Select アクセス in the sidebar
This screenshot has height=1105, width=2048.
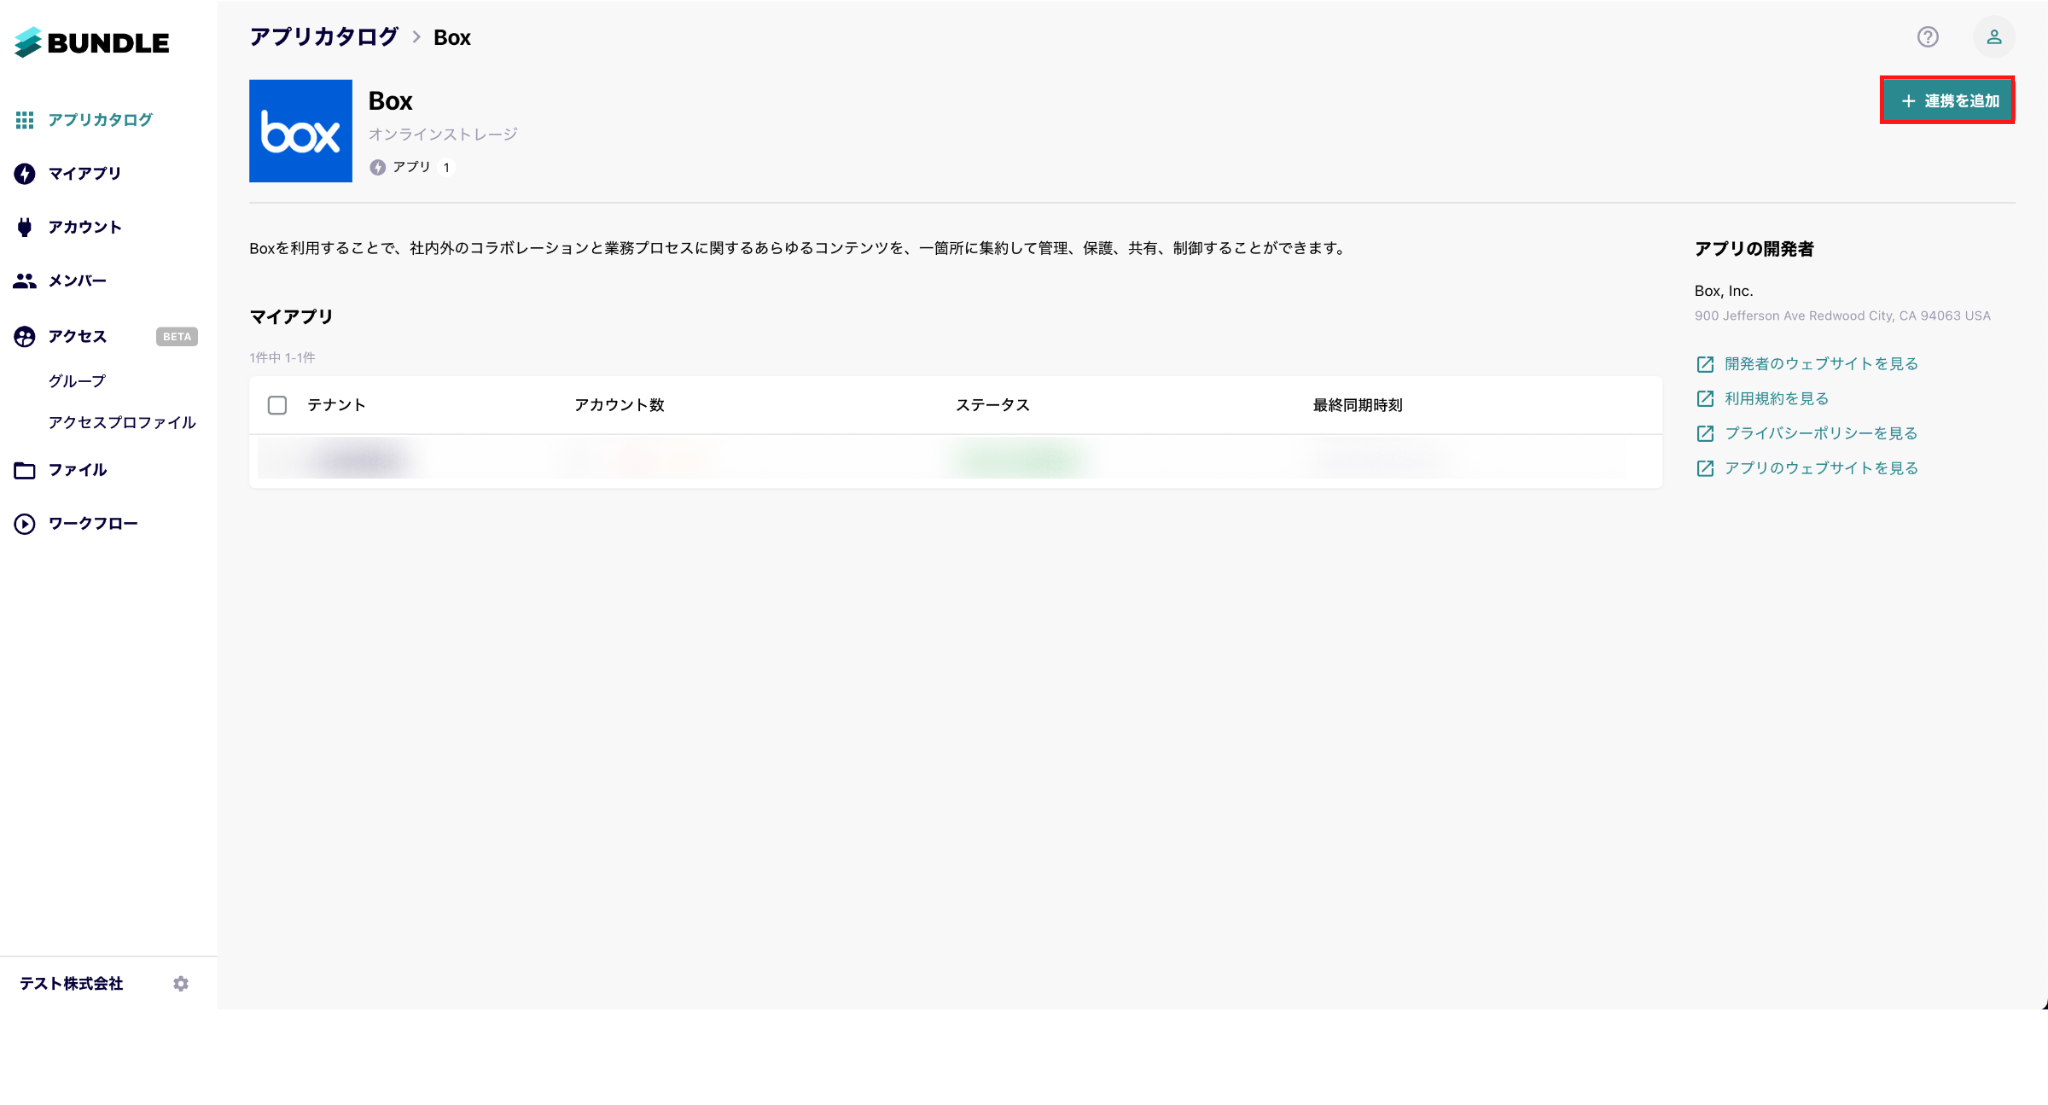[78, 337]
